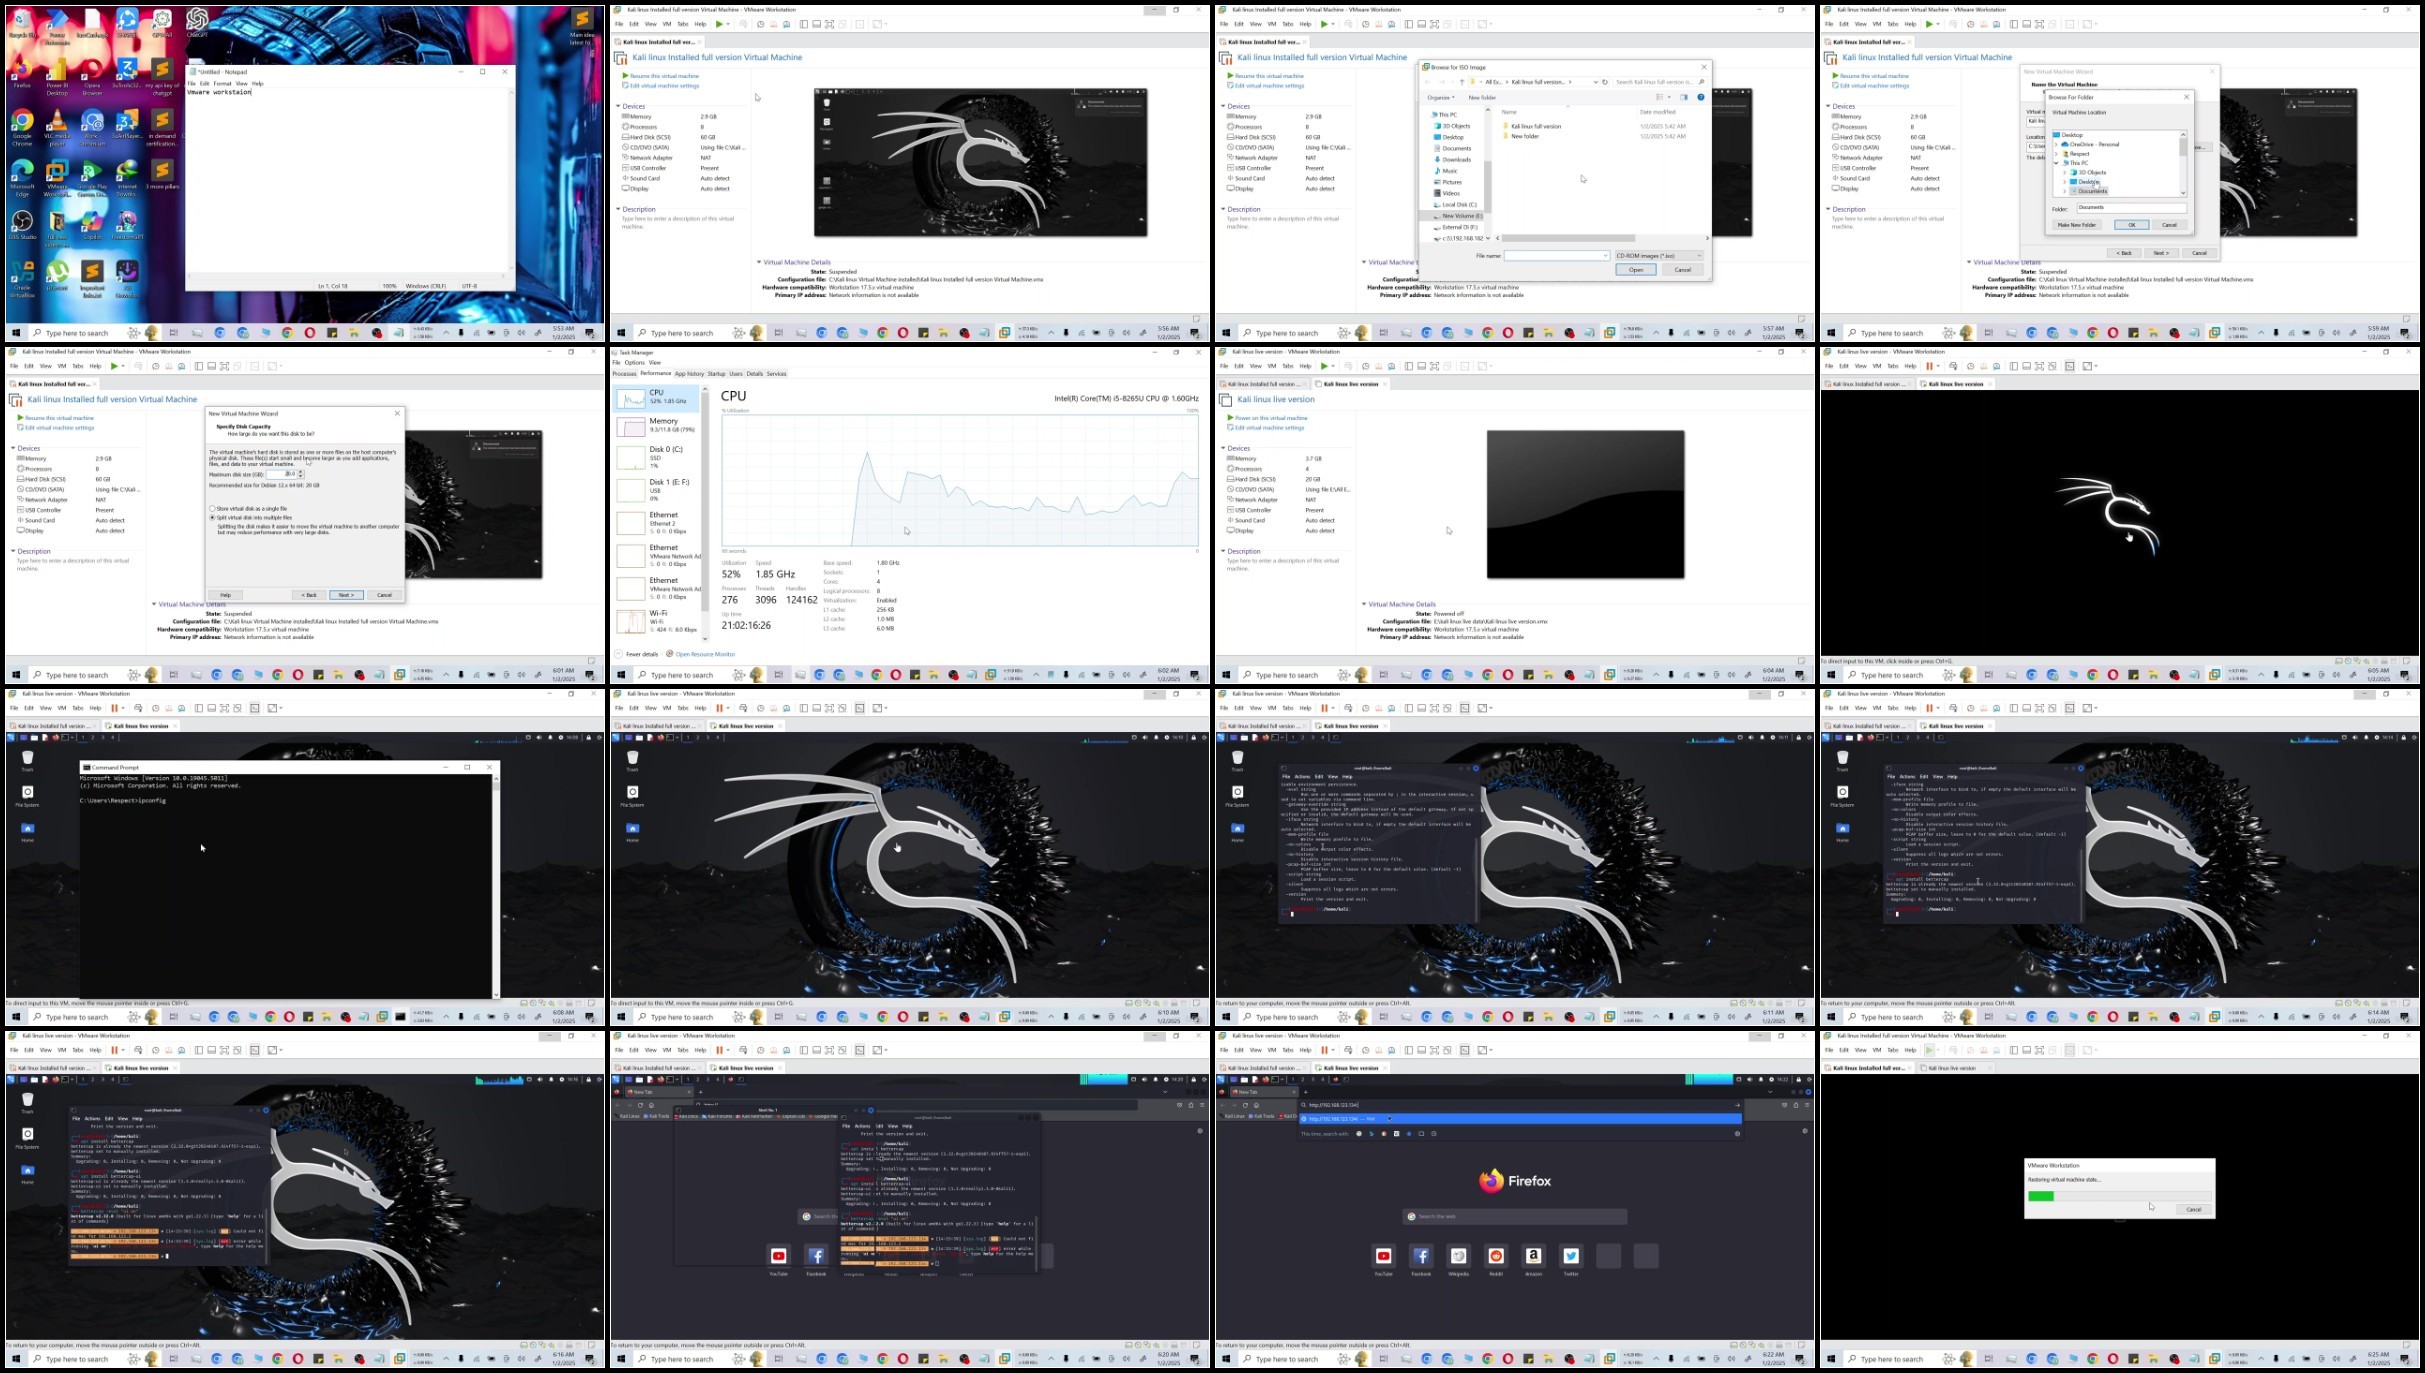Increase the Maximum disk size spinner value
The image size is (2425, 1373).
click(x=301, y=472)
